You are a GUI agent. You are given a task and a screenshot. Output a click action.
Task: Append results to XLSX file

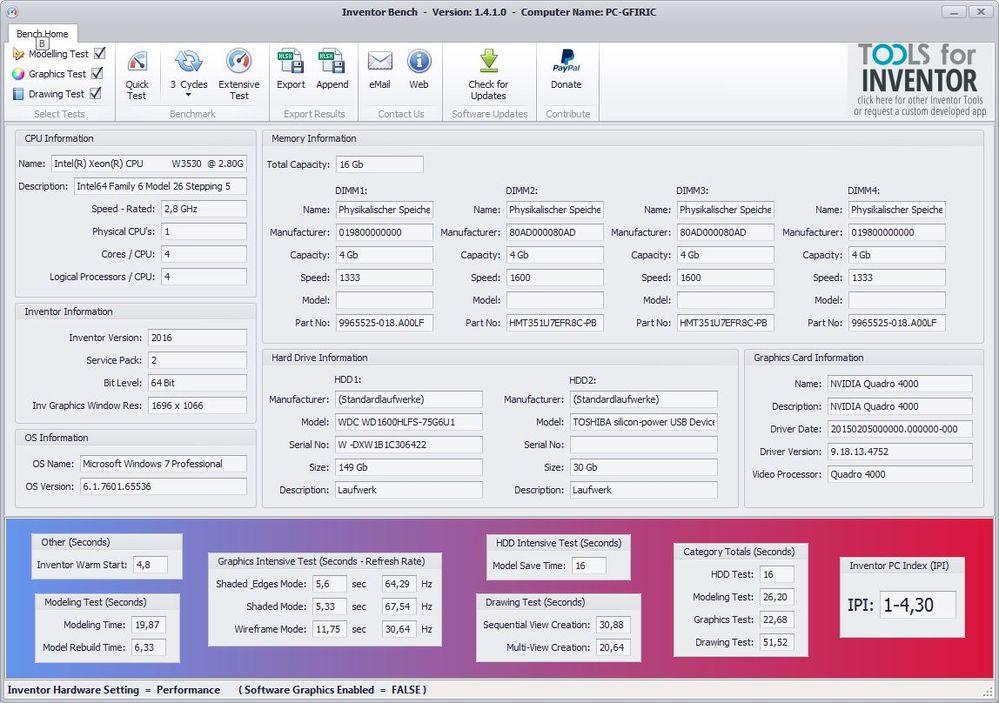click(332, 69)
